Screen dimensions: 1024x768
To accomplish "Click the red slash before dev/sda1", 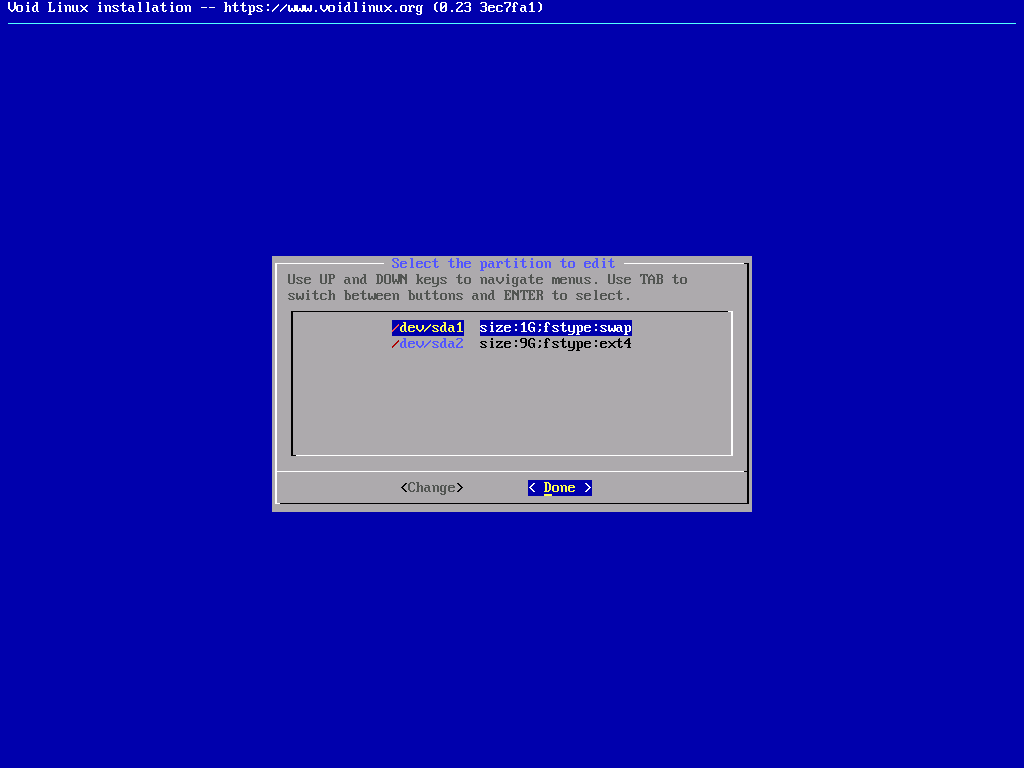I will [x=396, y=328].
